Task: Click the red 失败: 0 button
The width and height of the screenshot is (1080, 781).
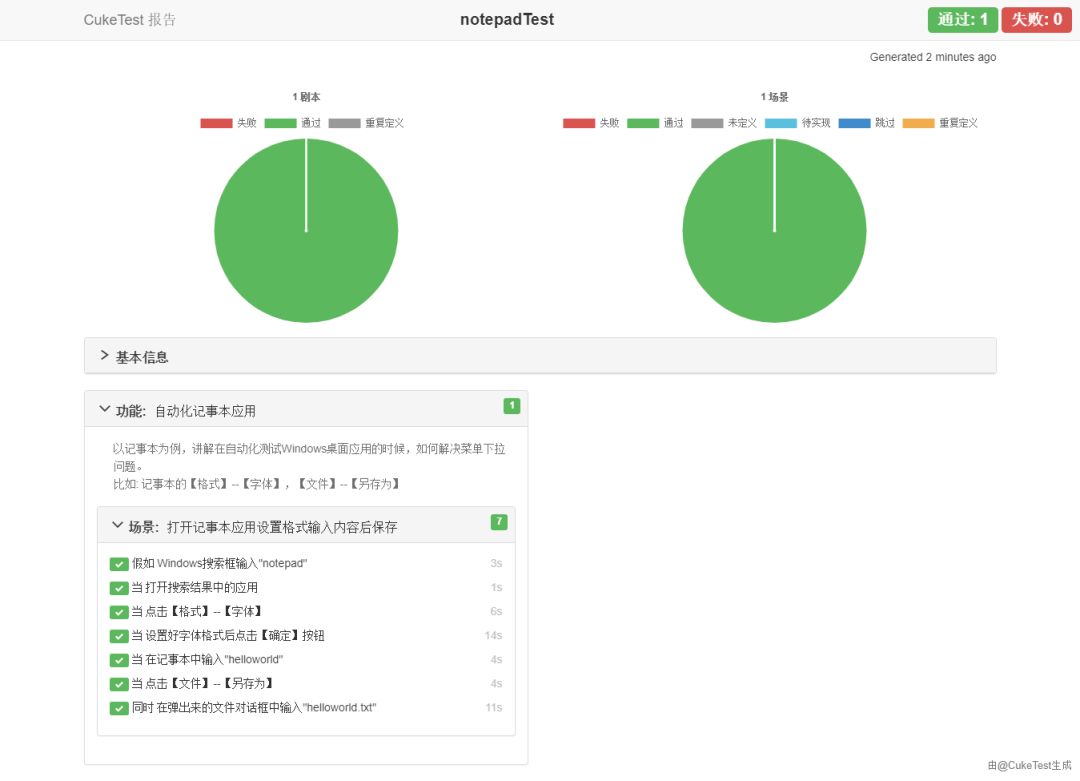Action: click(x=1036, y=20)
